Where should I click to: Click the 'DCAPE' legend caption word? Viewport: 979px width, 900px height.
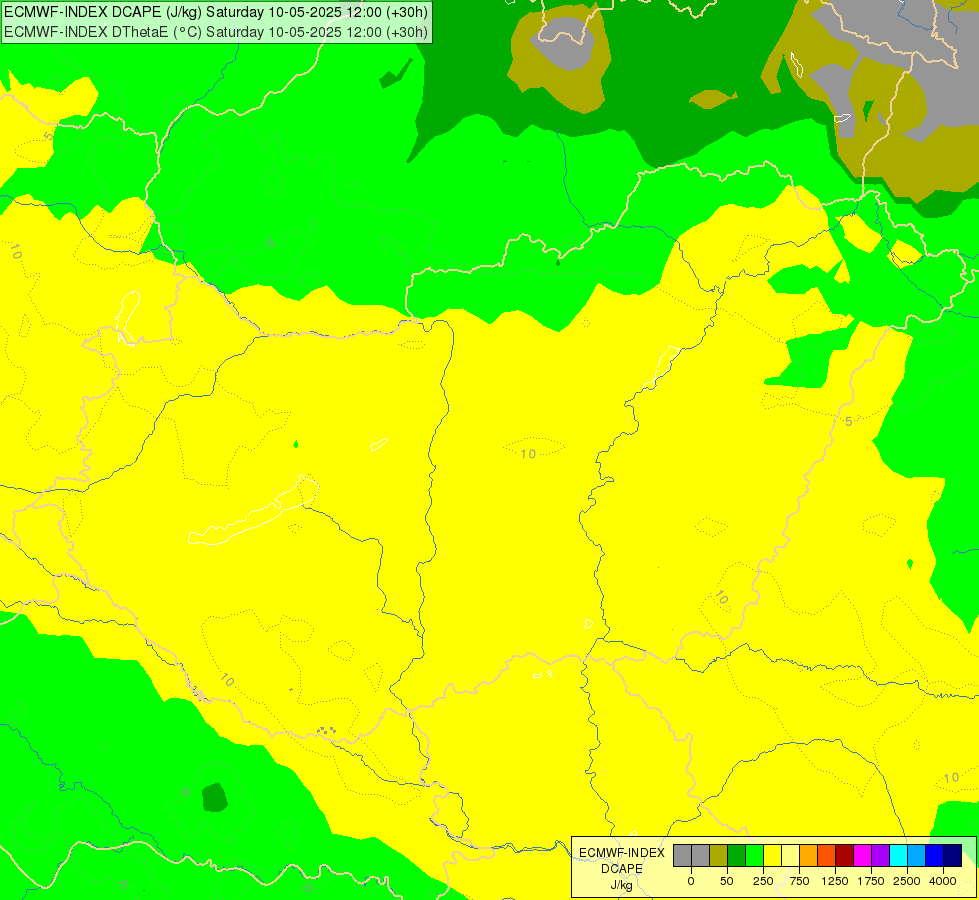[x=622, y=868]
